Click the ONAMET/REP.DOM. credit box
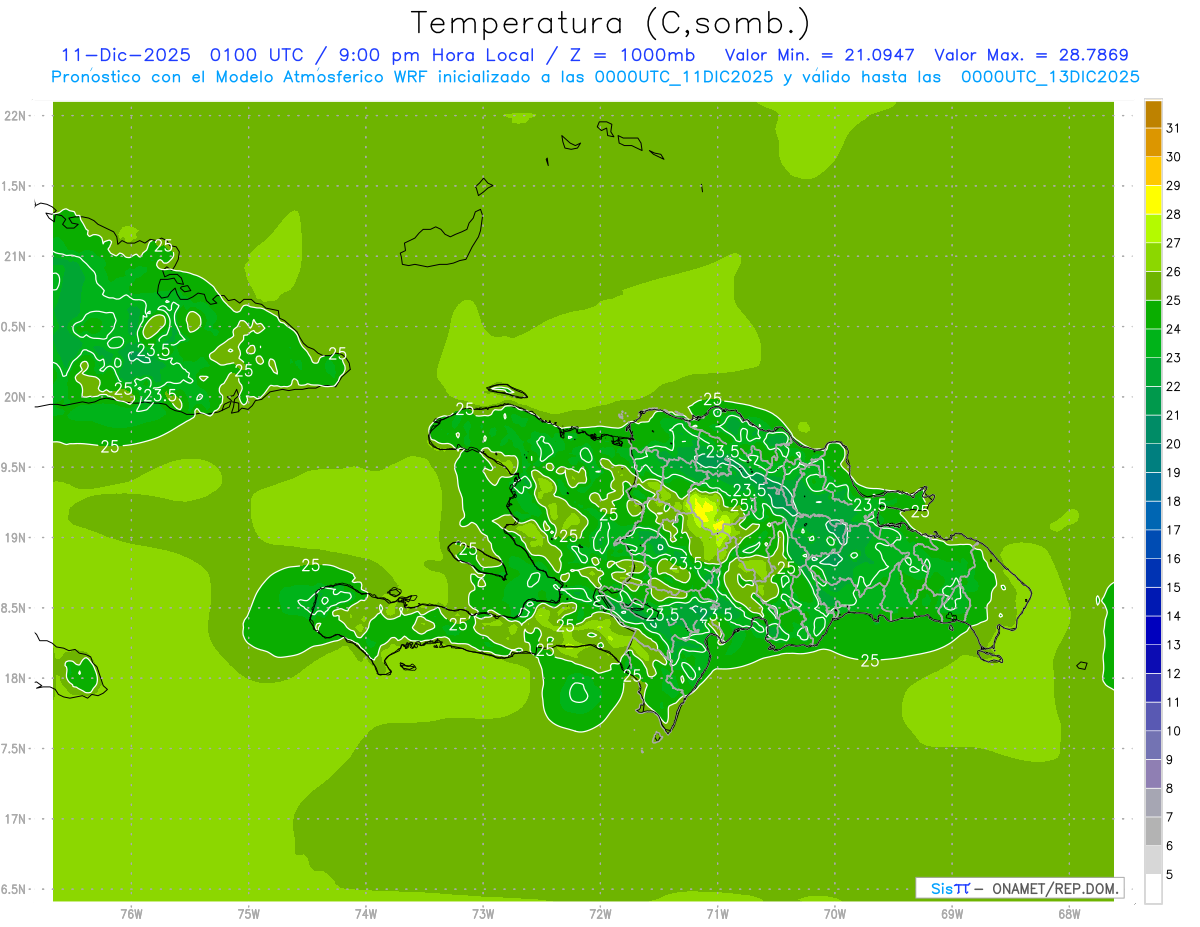Image resolution: width=1200 pixels, height=927 pixels. [x=1019, y=888]
